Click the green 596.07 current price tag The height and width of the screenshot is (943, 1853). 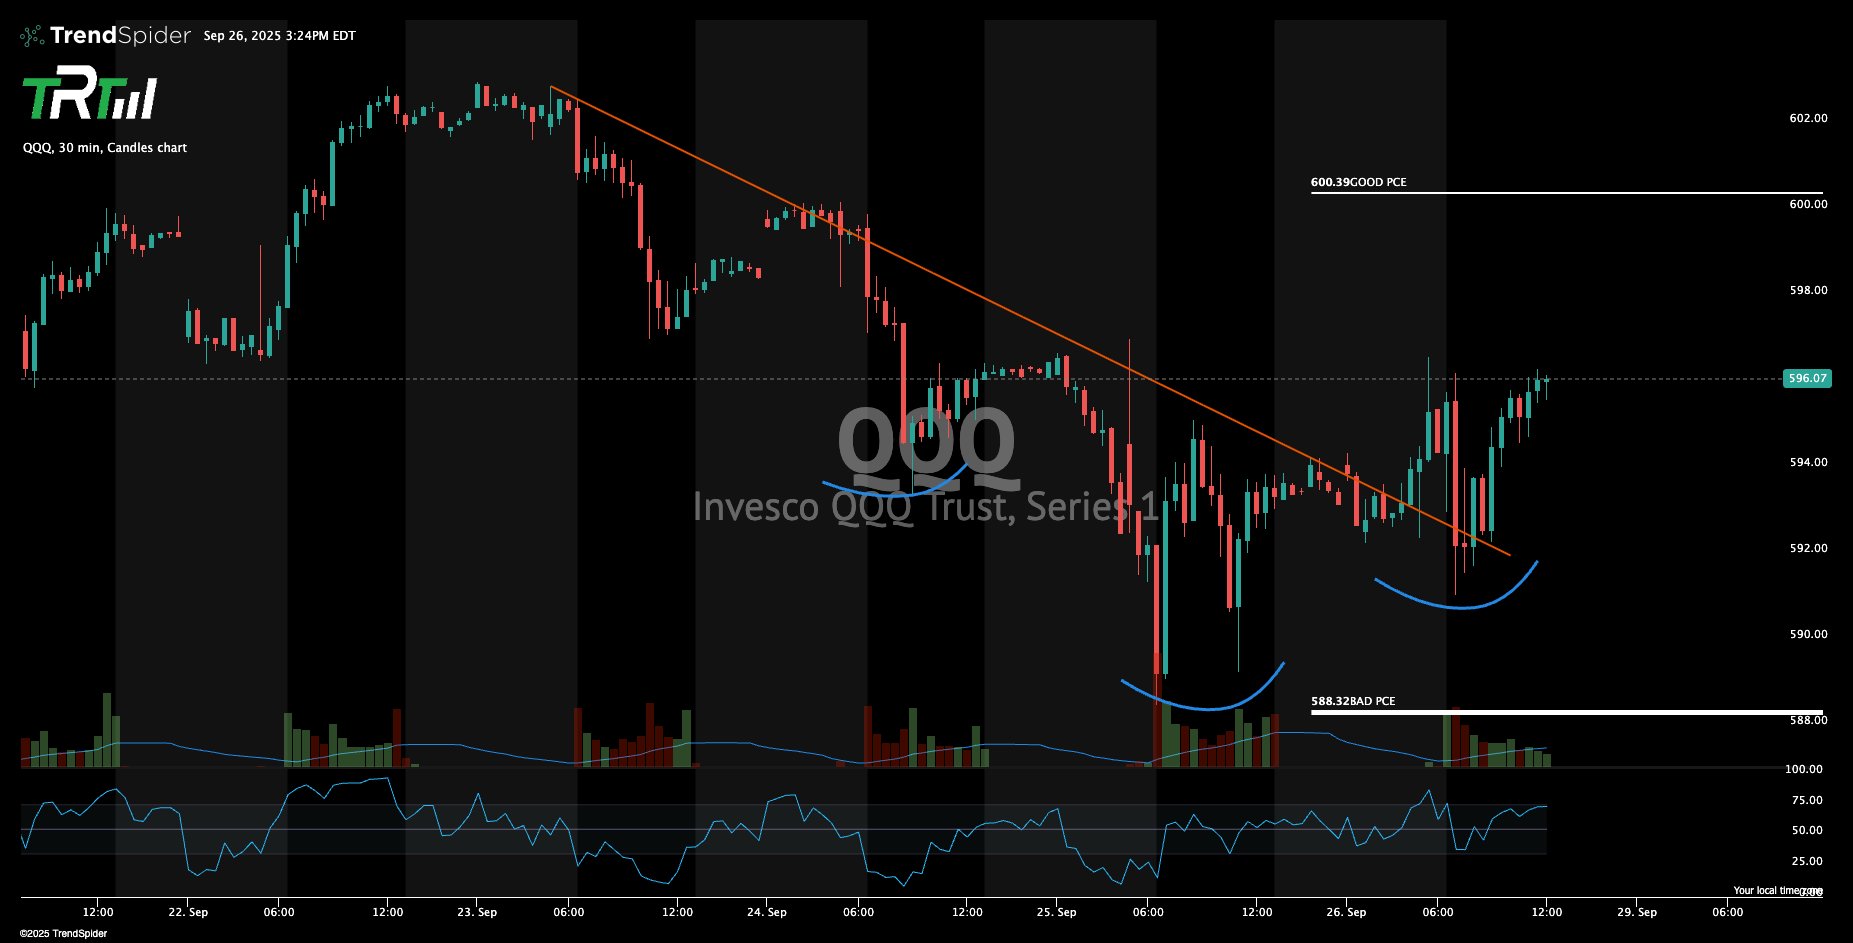coord(1807,378)
